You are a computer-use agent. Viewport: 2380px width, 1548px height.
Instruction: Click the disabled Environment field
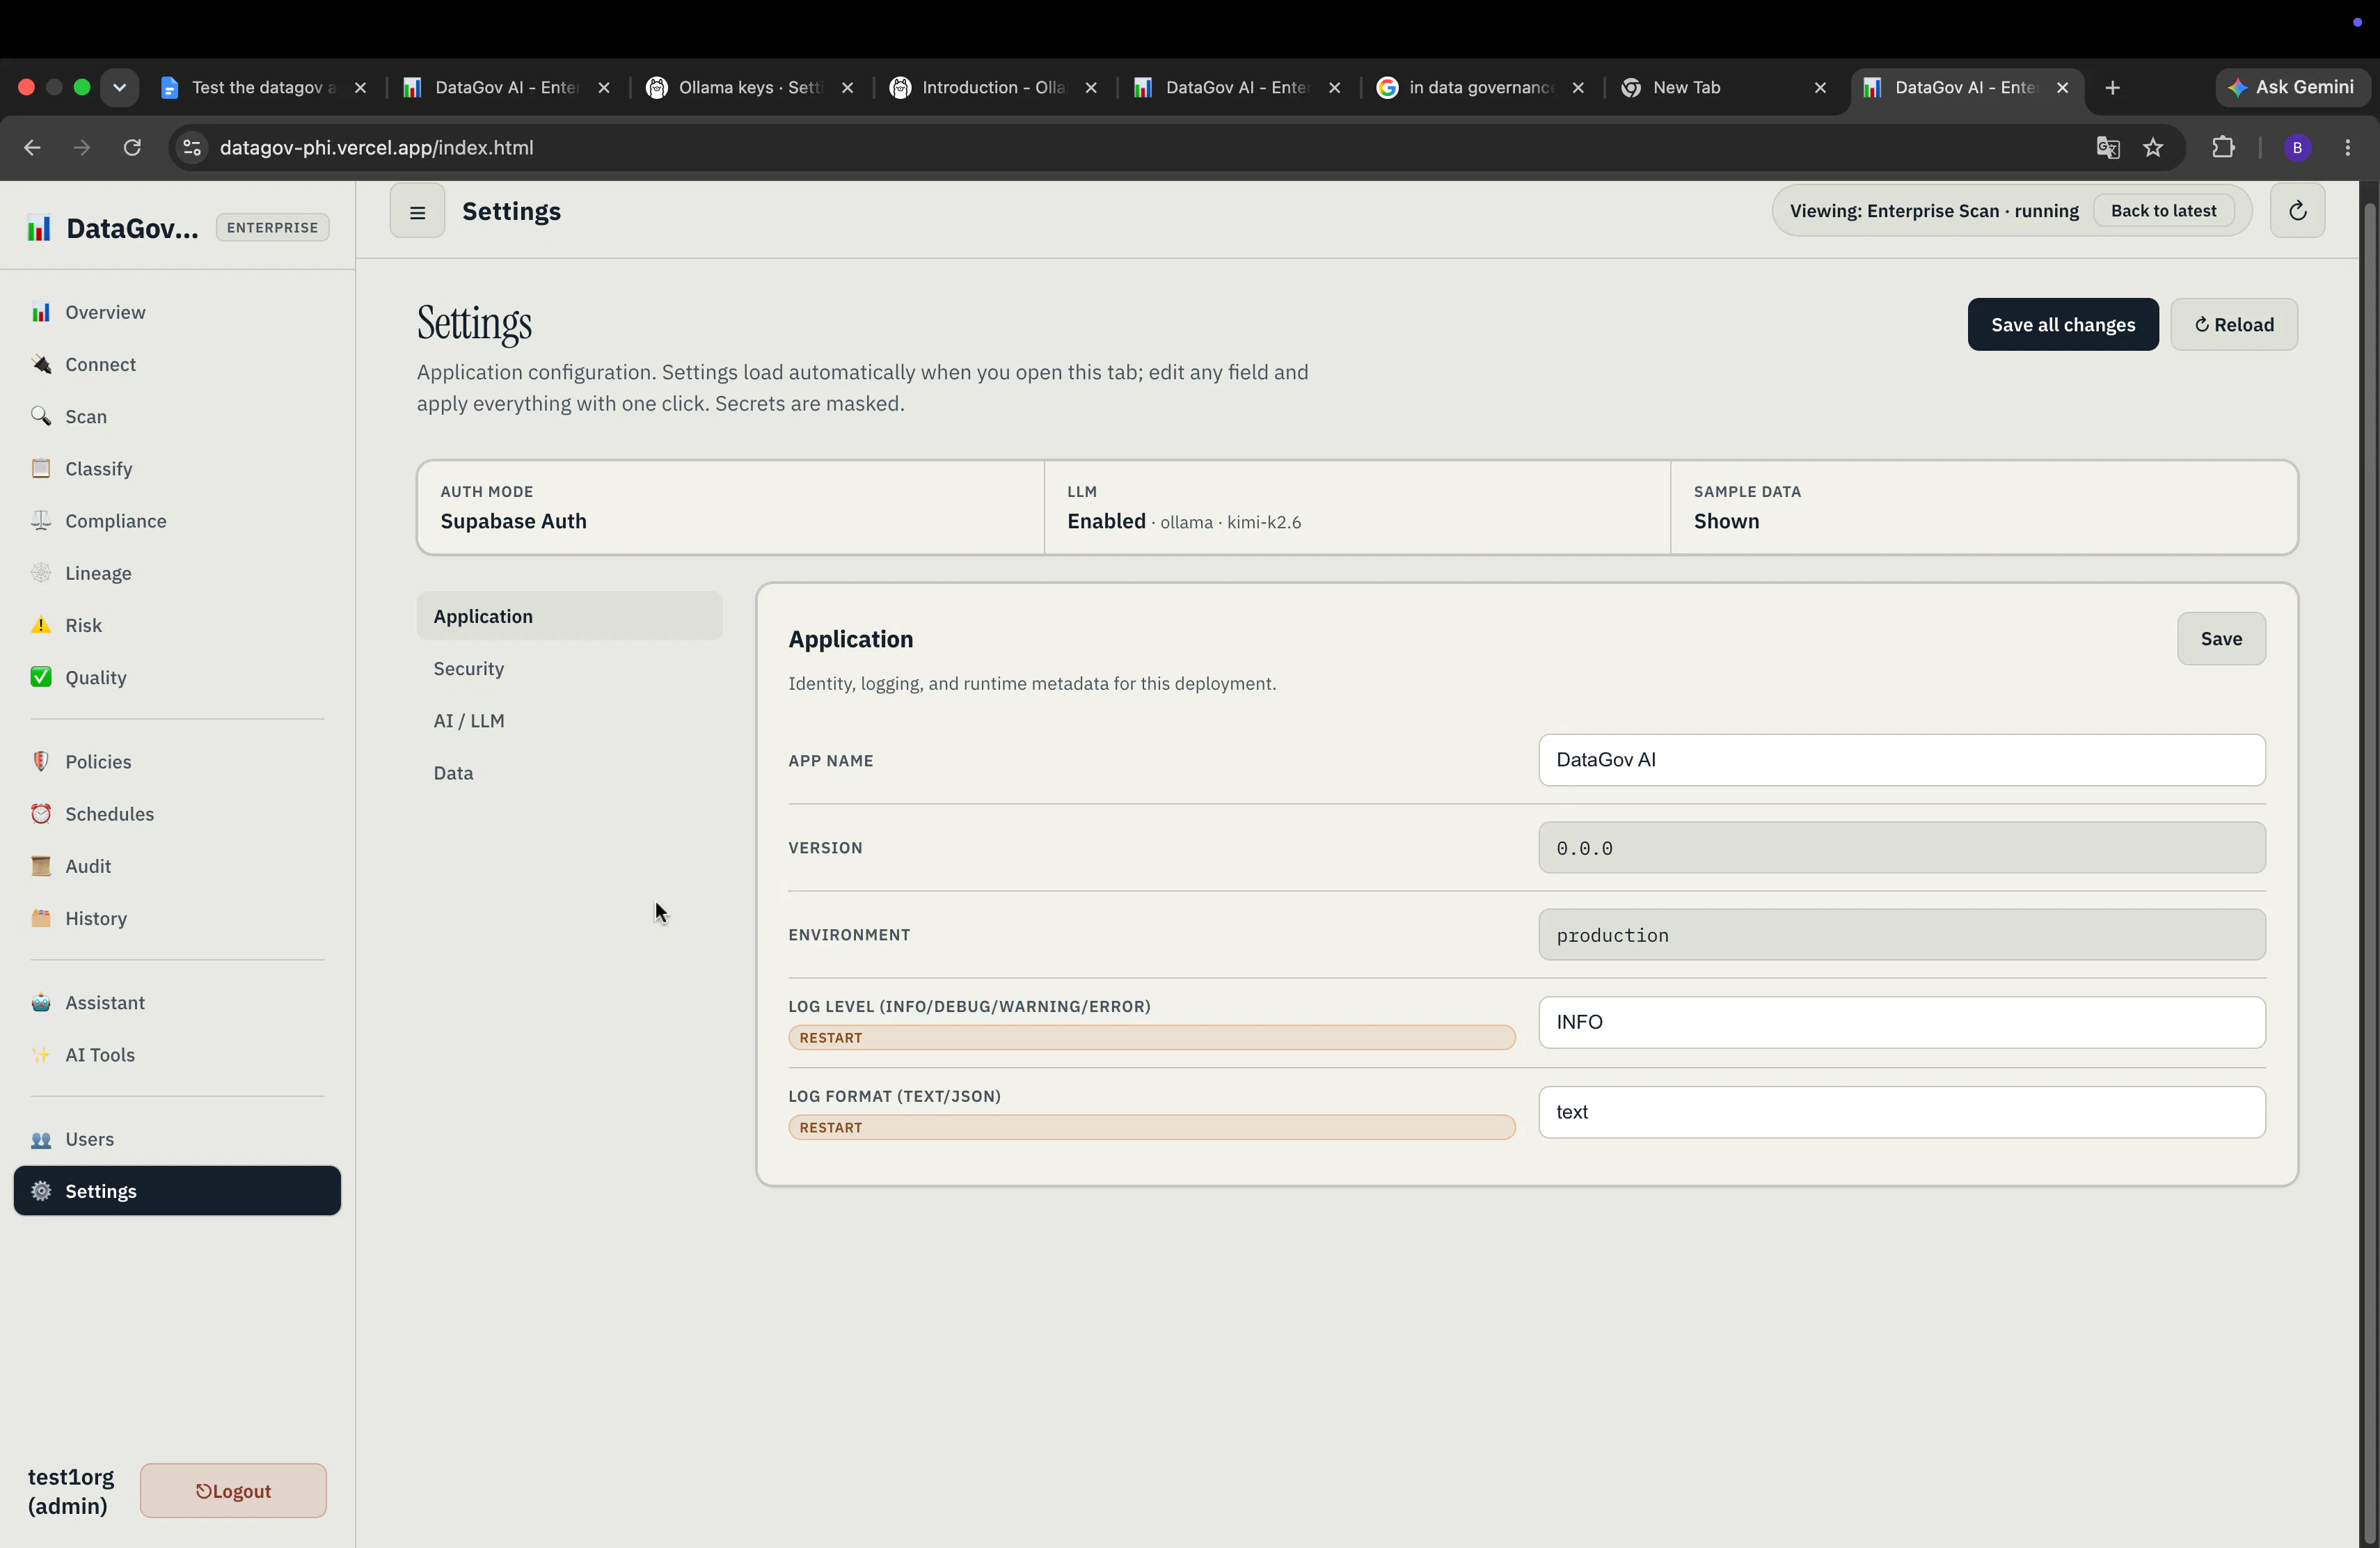[x=1901, y=935]
